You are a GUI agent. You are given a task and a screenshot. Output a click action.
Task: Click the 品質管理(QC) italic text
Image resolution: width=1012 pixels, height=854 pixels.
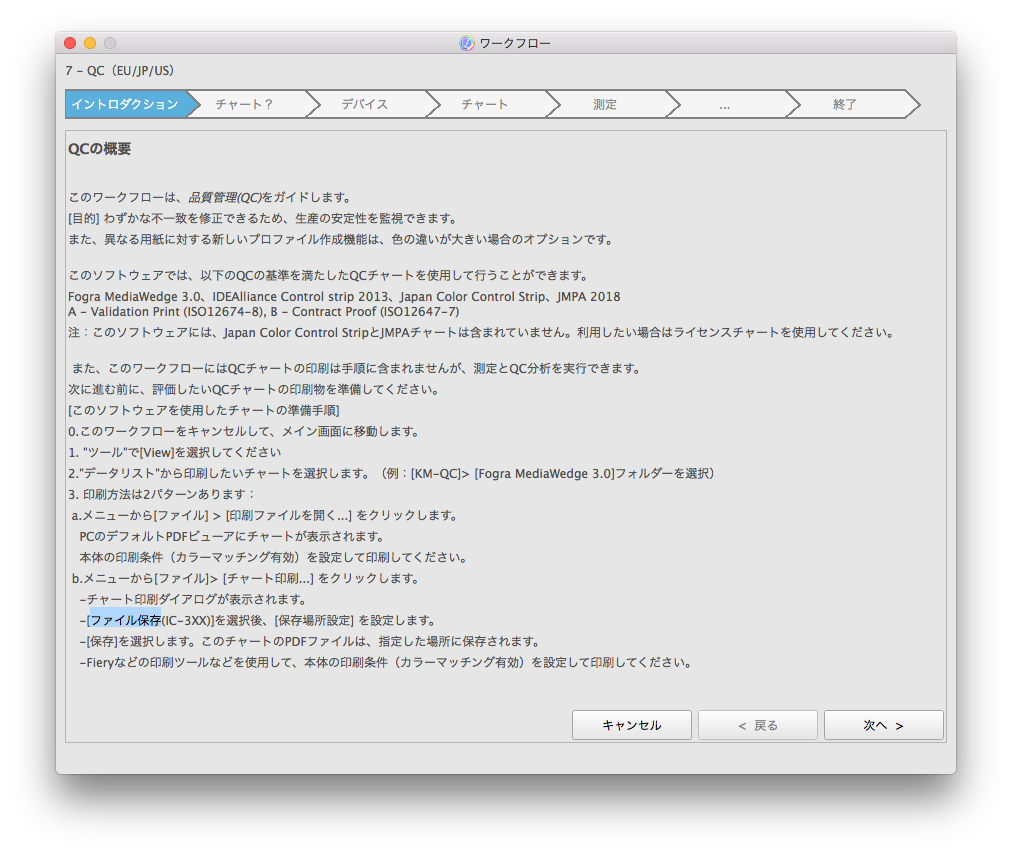tap(225, 198)
